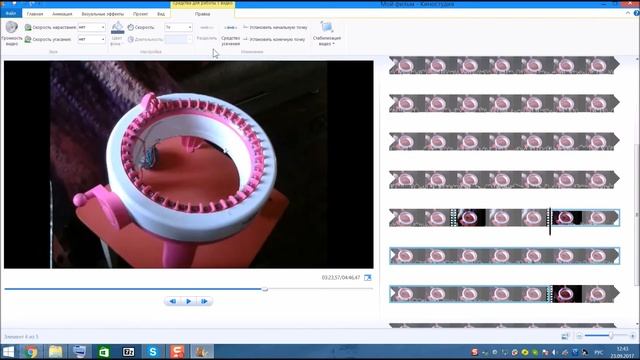Click the Разделить split button
640x360 pixels.
tap(207, 32)
